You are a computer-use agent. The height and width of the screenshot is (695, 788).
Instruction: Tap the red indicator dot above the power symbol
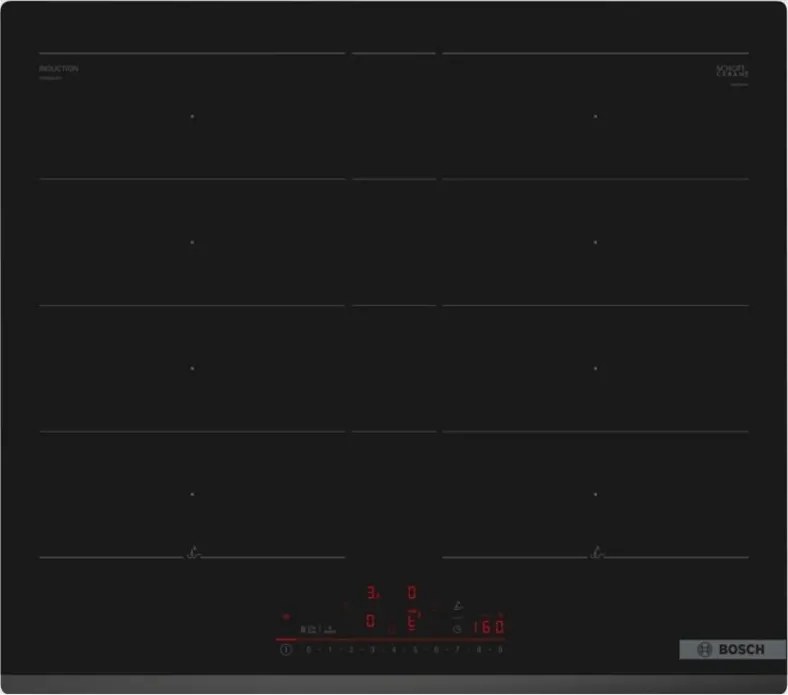[286, 616]
